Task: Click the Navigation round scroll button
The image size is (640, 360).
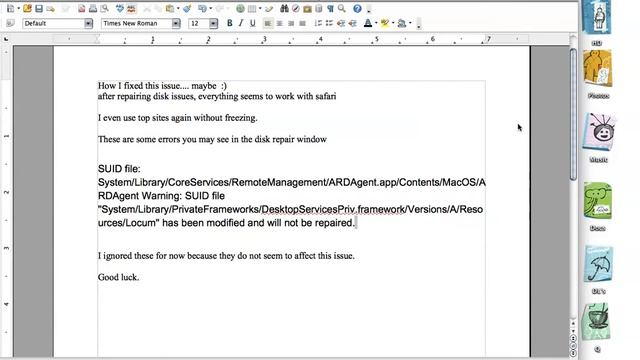Action: coord(573,346)
